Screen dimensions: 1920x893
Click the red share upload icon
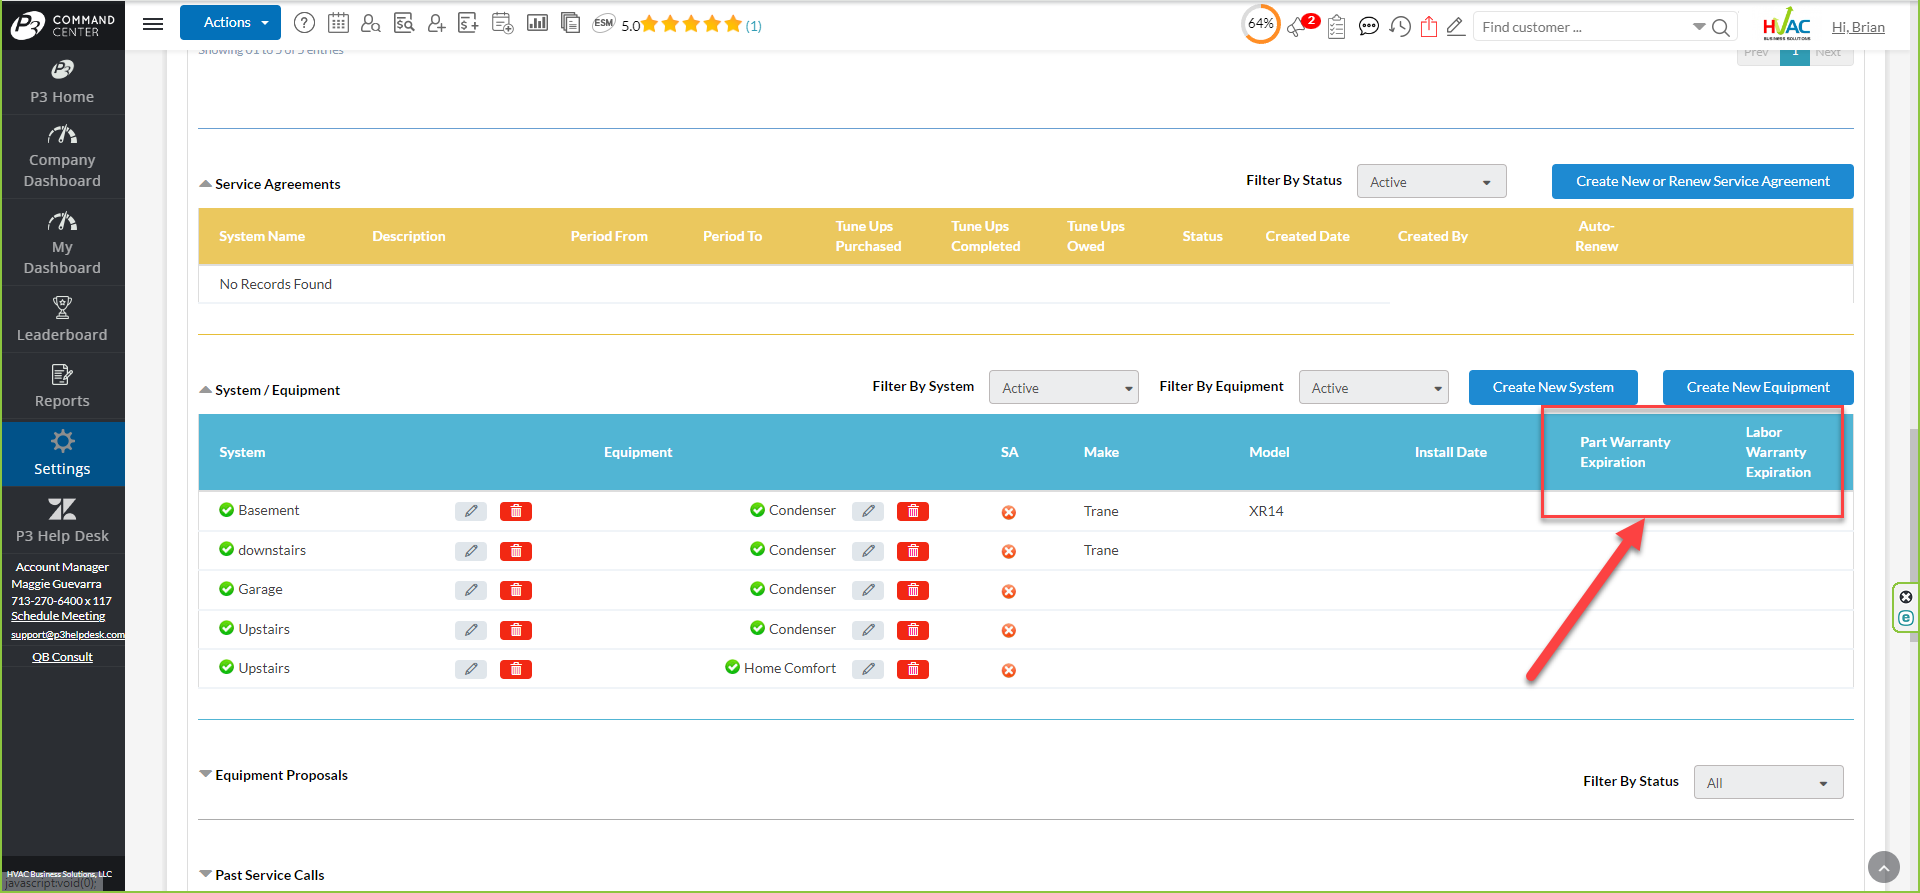click(1429, 27)
